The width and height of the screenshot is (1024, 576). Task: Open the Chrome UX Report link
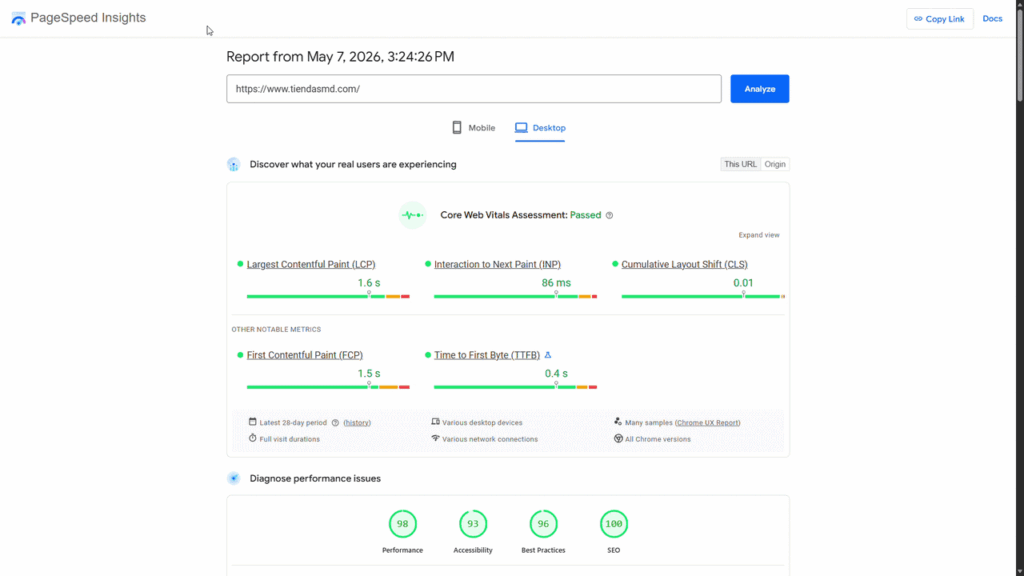pyautogui.click(x=707, y=423)
